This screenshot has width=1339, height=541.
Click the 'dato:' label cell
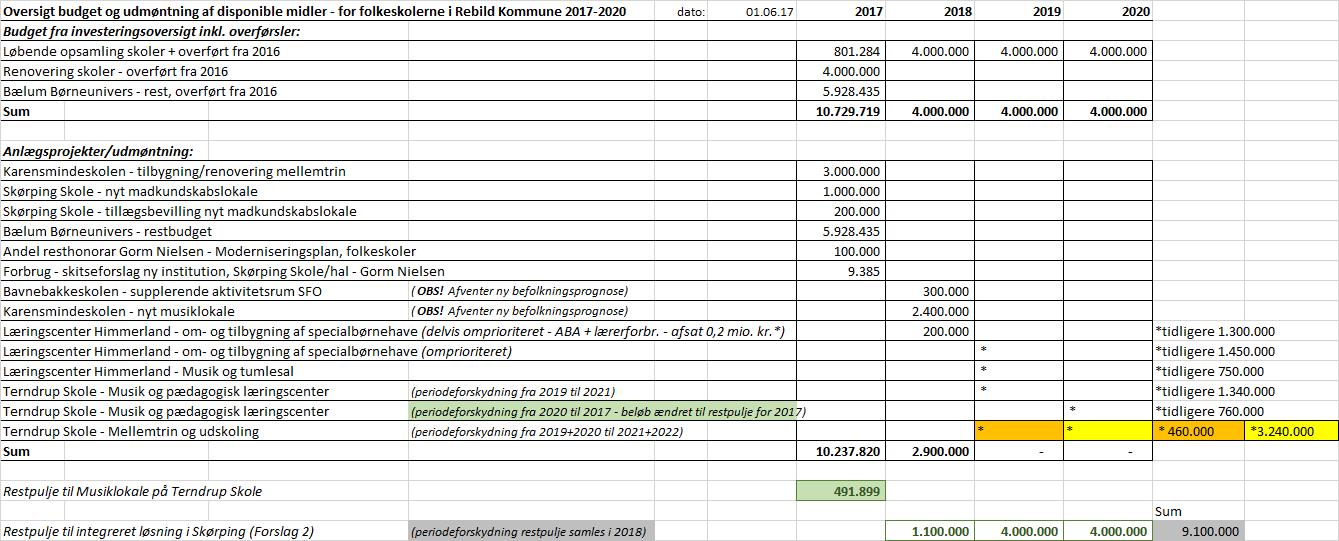click(690, 12)
